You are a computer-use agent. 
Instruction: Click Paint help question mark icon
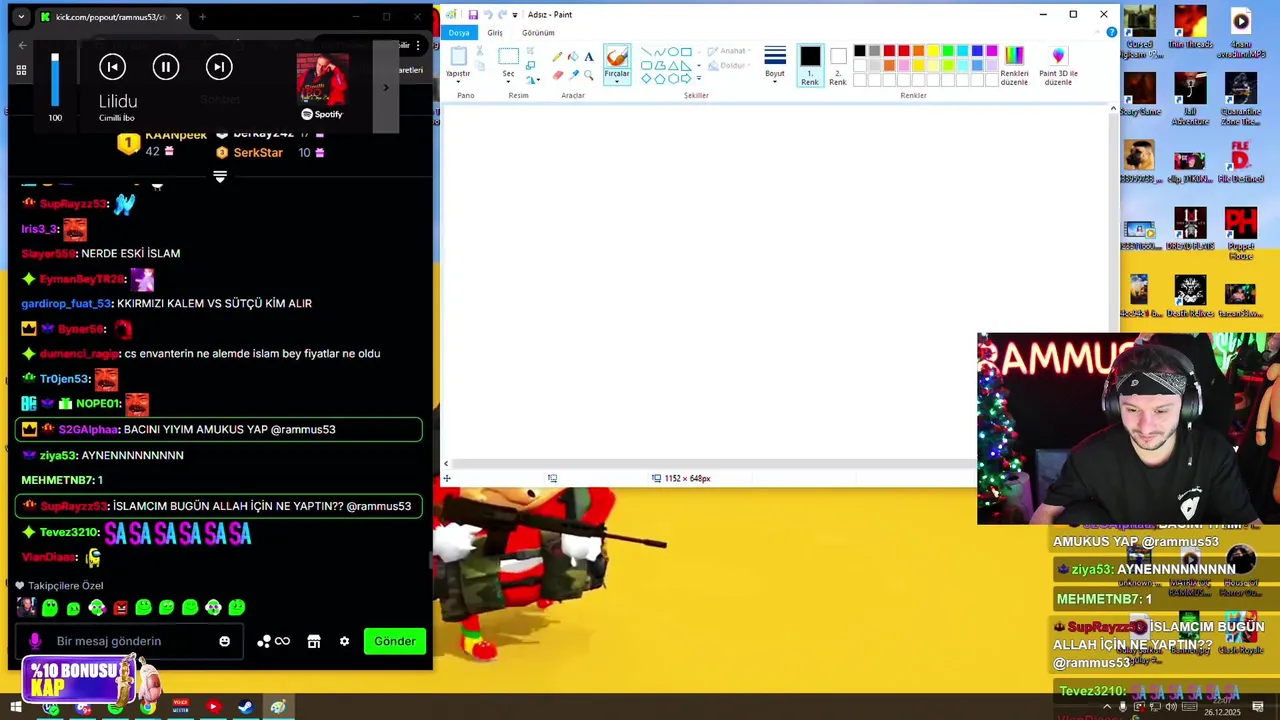[x=1111, y=32]
